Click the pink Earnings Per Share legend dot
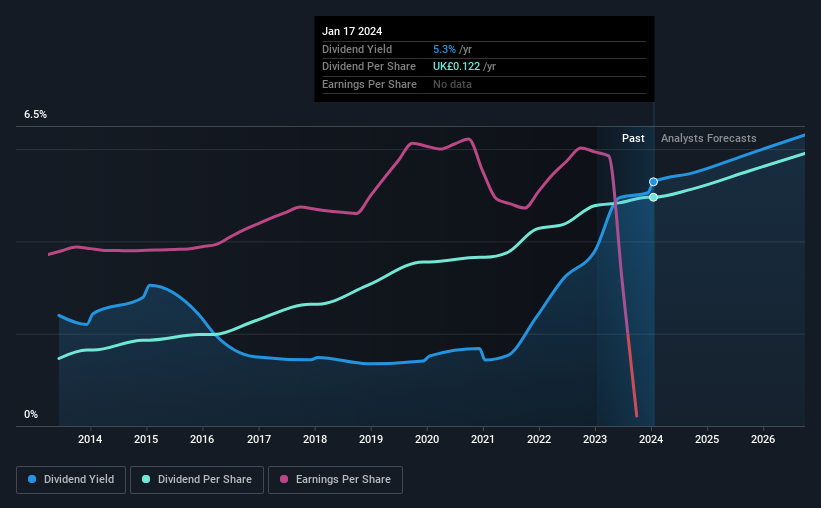 tap(284, 479)
